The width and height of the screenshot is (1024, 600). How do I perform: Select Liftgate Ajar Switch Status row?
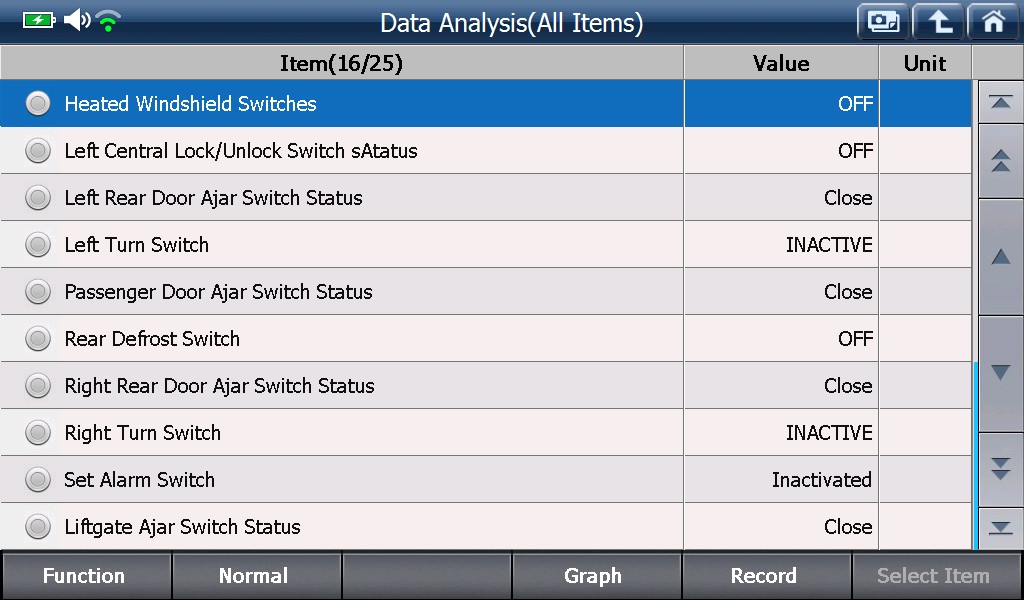click(486, 526)
